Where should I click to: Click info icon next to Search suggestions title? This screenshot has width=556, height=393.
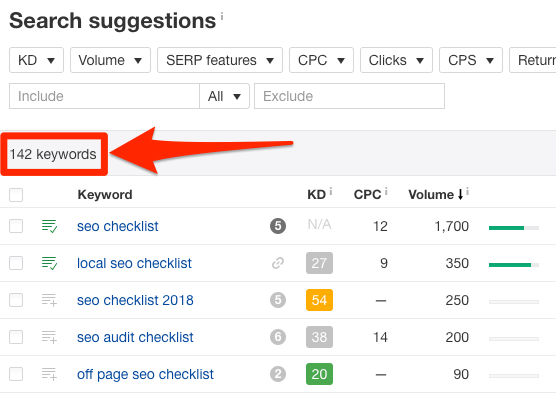coord(222,16)
